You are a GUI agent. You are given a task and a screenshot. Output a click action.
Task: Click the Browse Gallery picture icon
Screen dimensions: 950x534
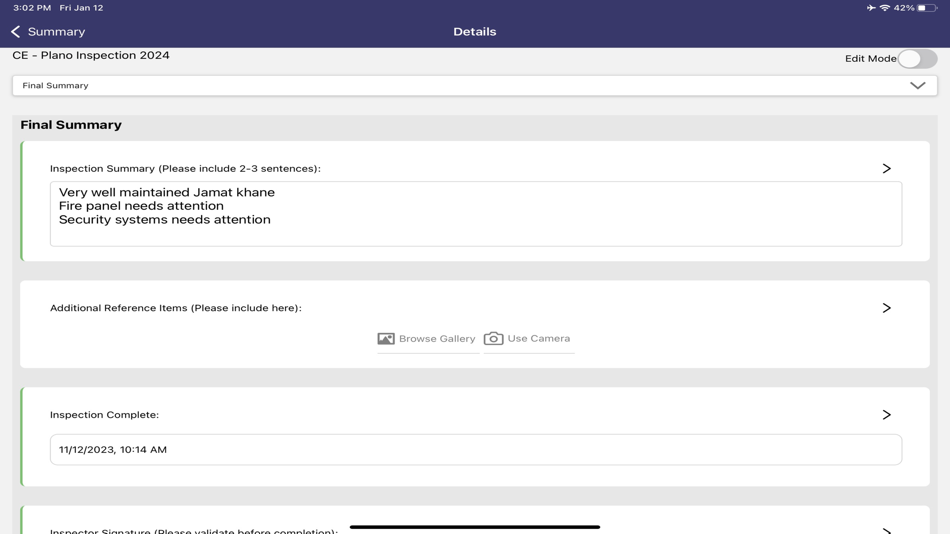[x=386, y=338]
